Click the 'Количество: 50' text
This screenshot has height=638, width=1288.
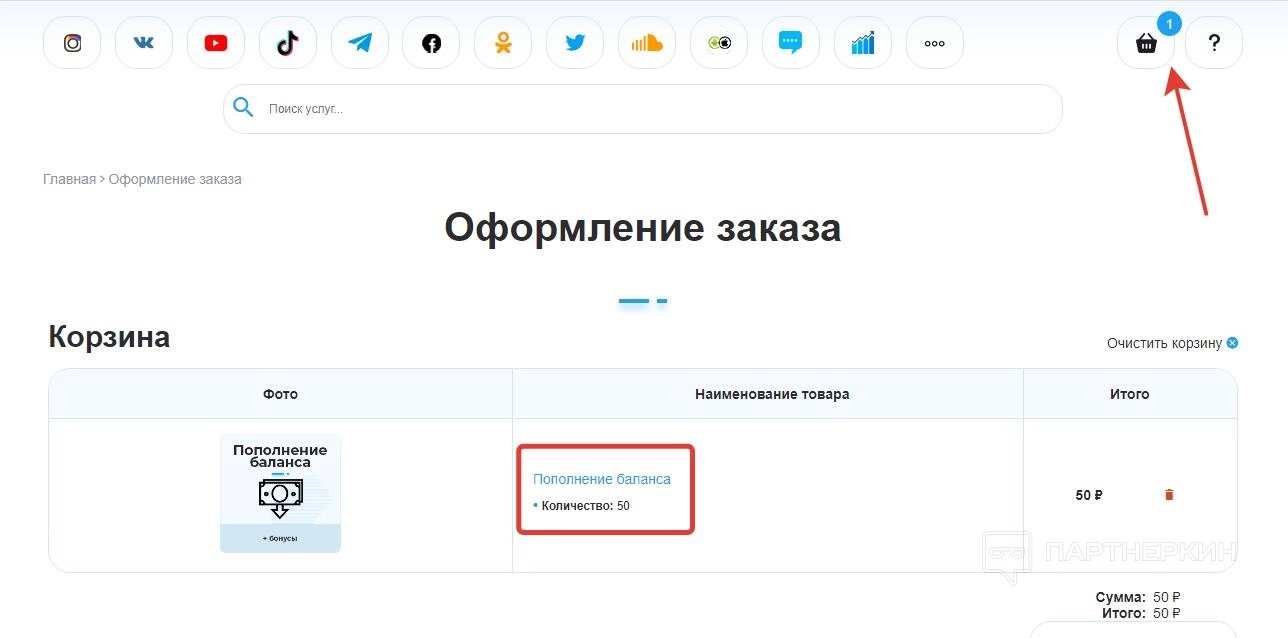pyautogui.click(x=586, y=506)
